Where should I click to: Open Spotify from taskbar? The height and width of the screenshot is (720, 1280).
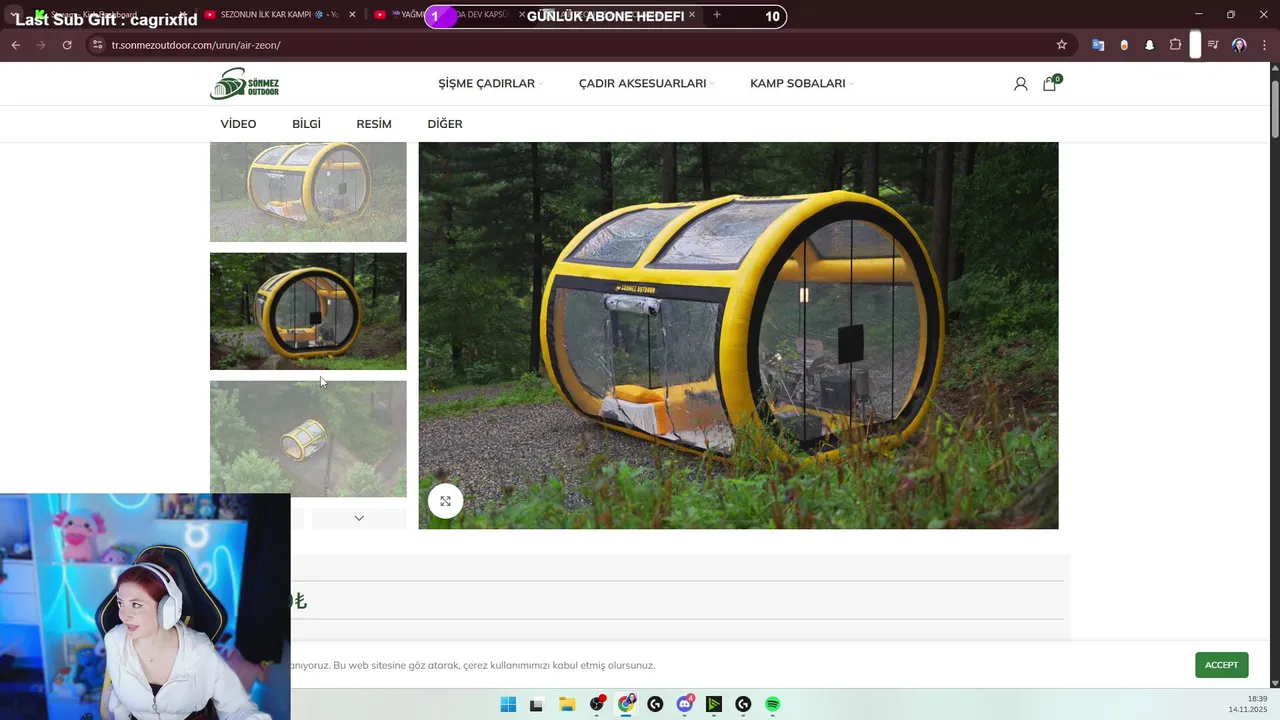(x=773, y=704)
